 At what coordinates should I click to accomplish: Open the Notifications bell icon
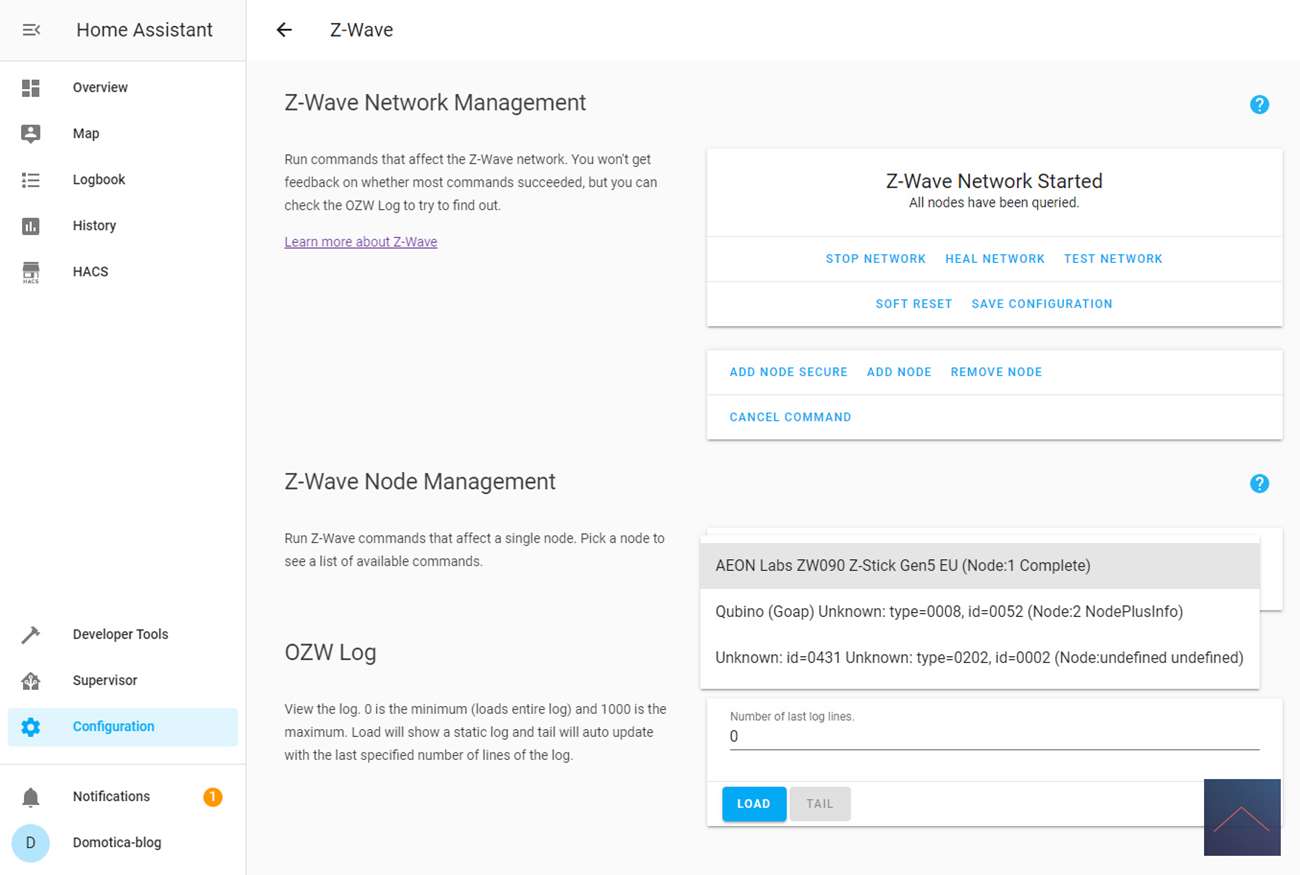tap(31, 797)
